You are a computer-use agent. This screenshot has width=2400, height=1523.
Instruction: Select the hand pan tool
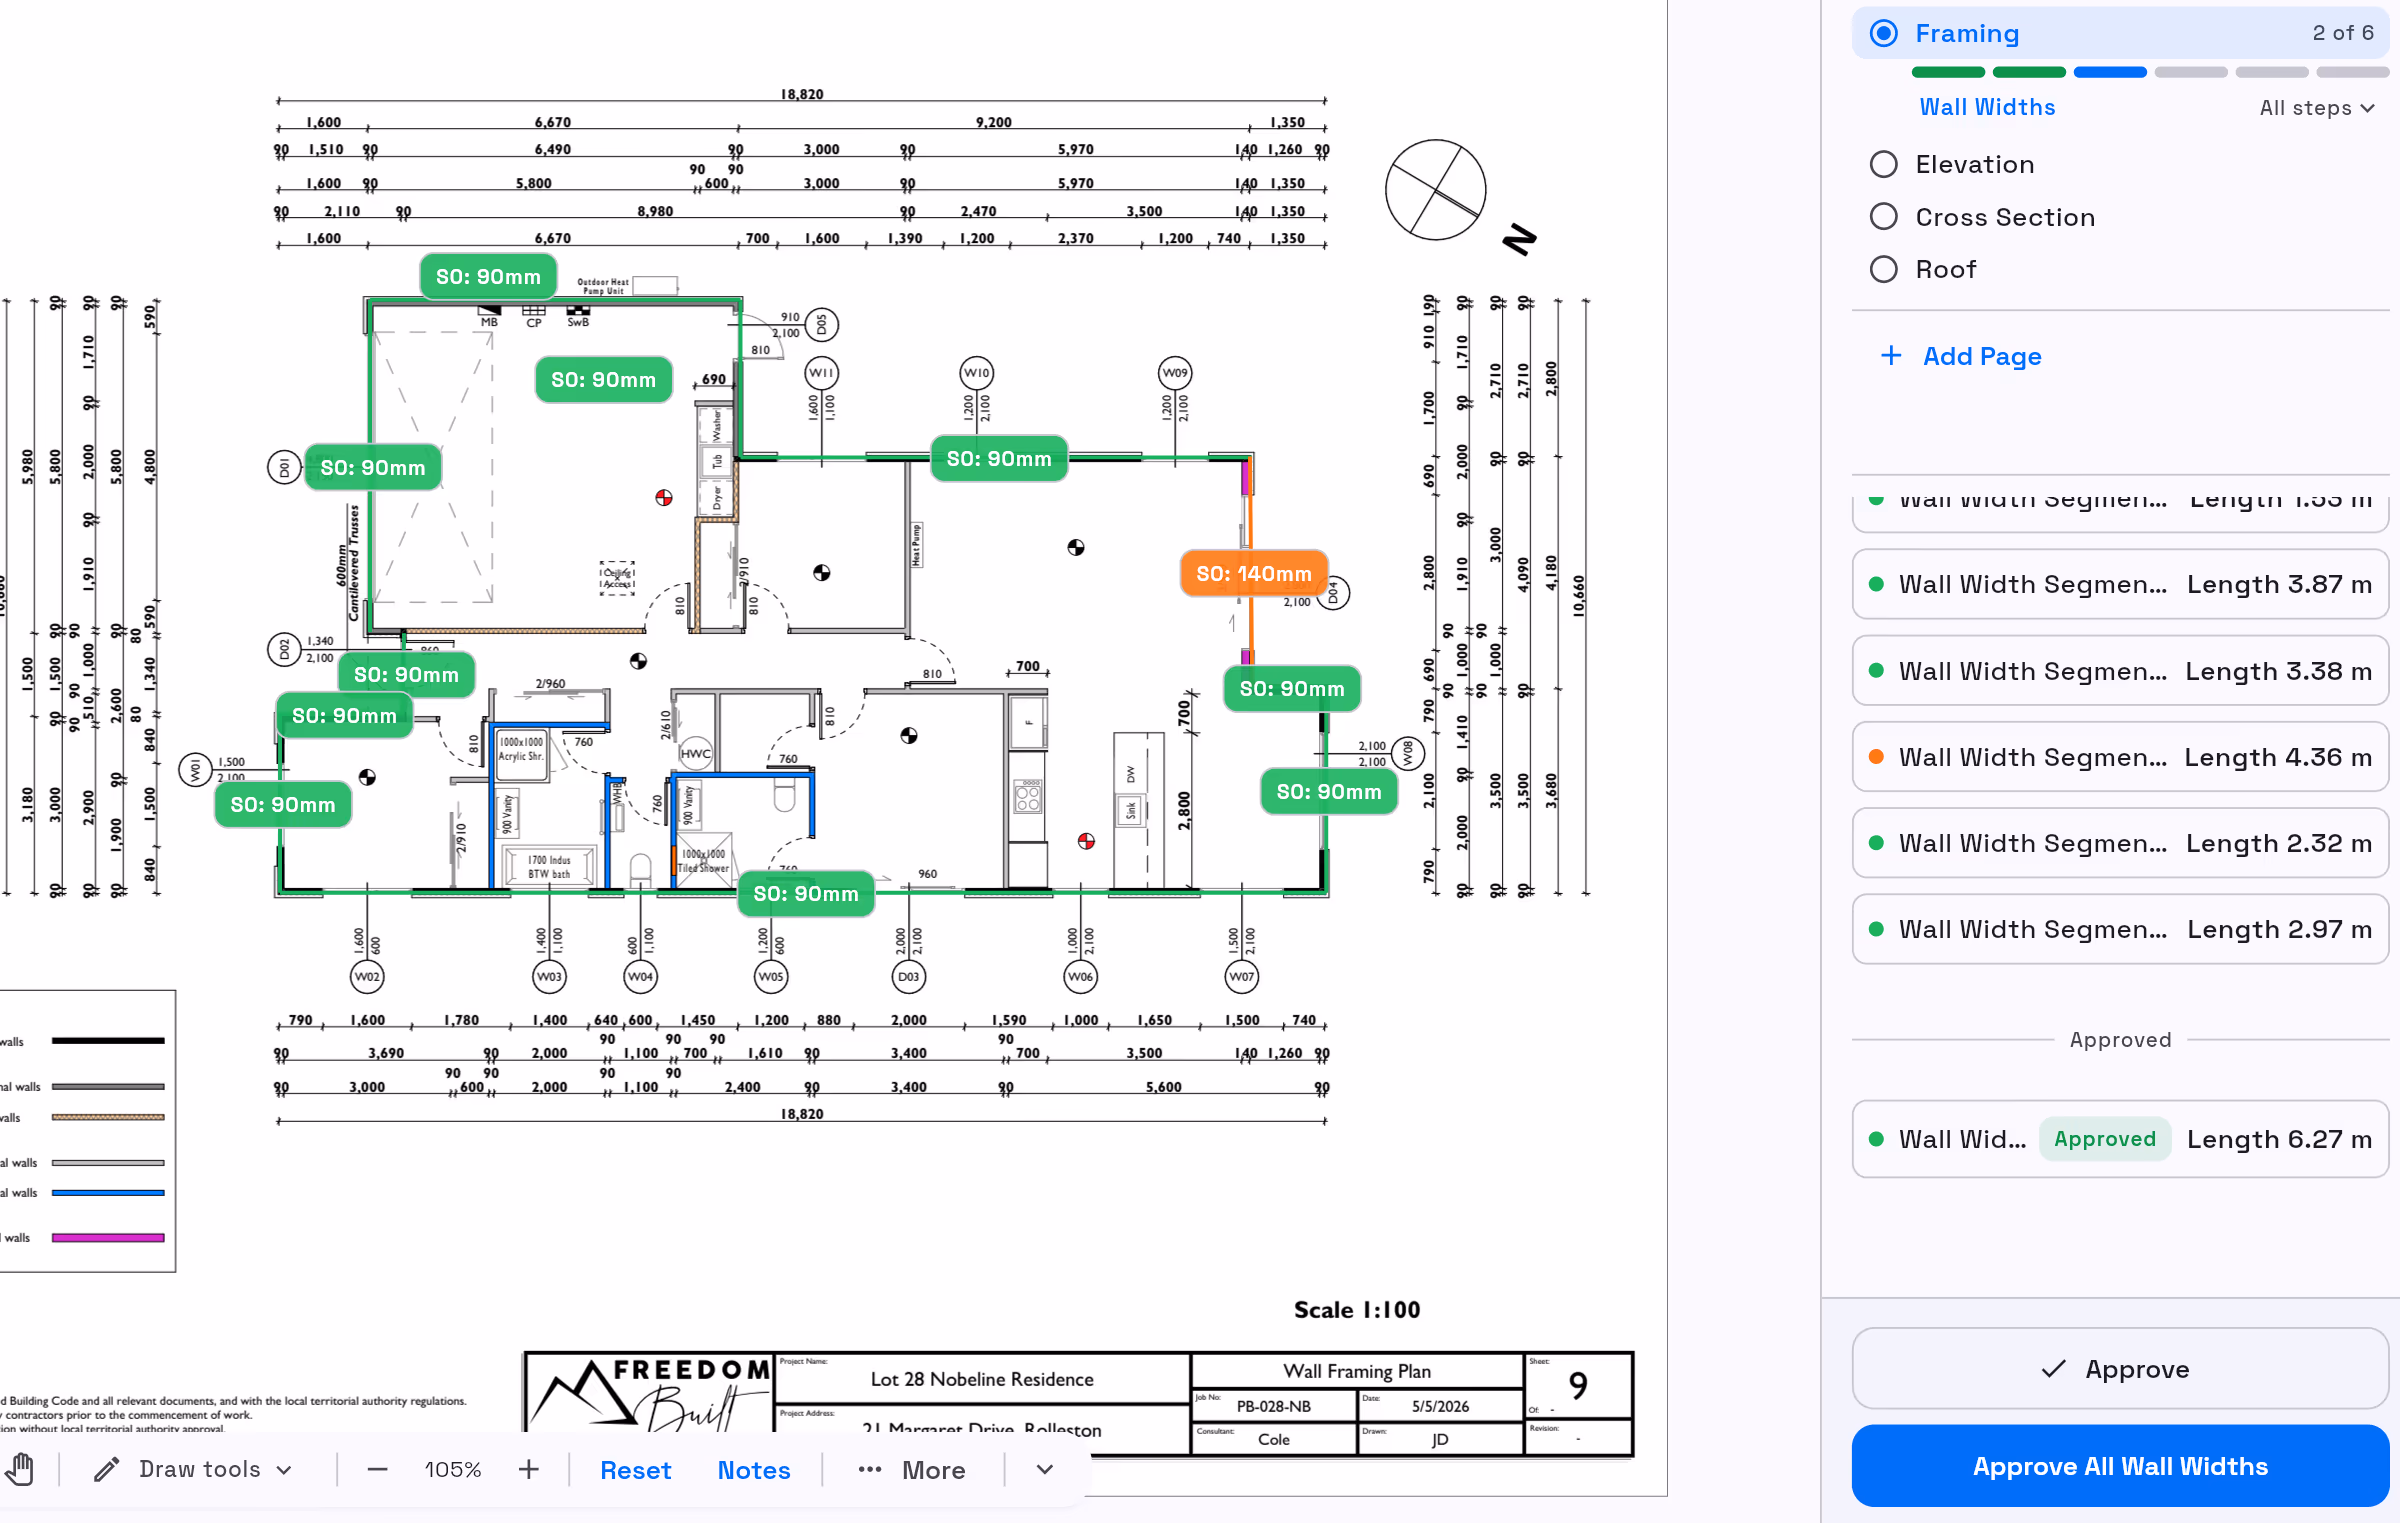[x=20, y=1469]
